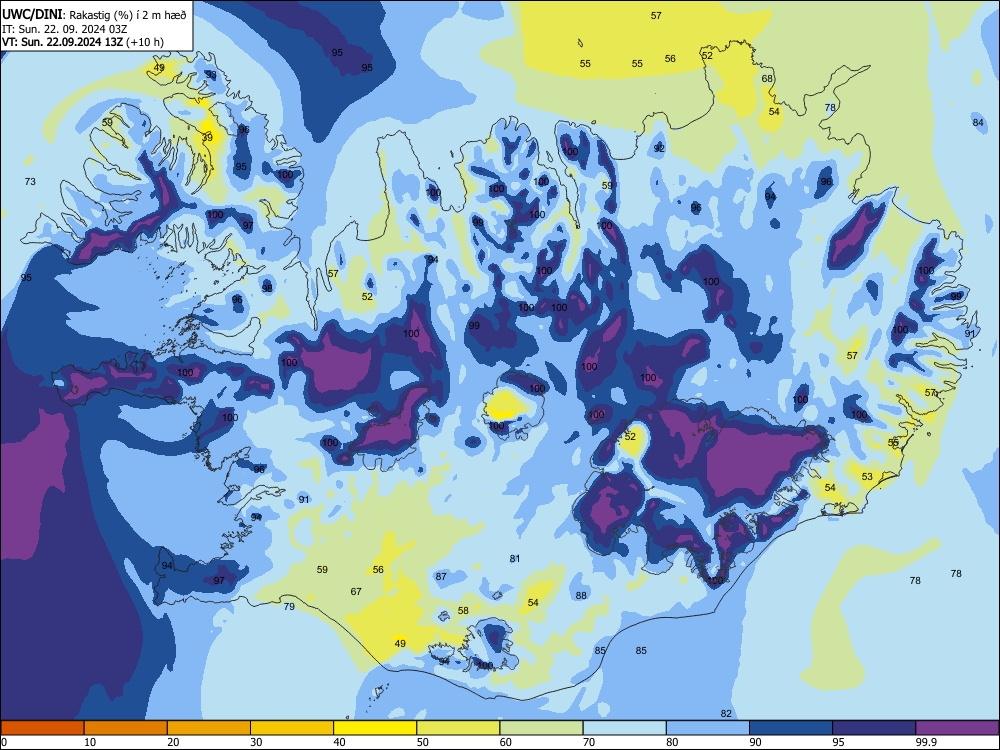Select the 40–50 bright yellow legend swatch
1000x750 pixels.
375,728
